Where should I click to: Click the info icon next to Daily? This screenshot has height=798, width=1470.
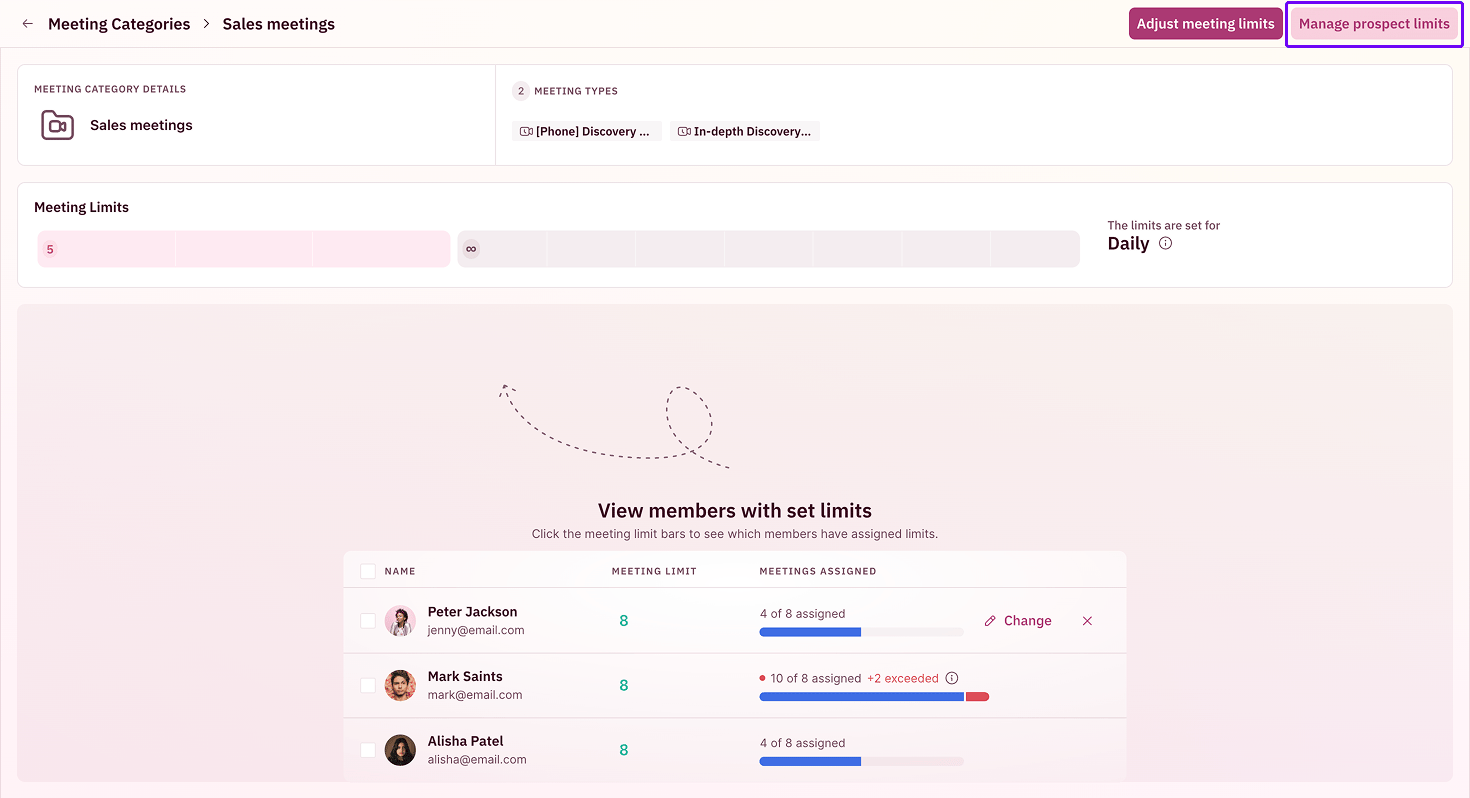(1165, 243)
